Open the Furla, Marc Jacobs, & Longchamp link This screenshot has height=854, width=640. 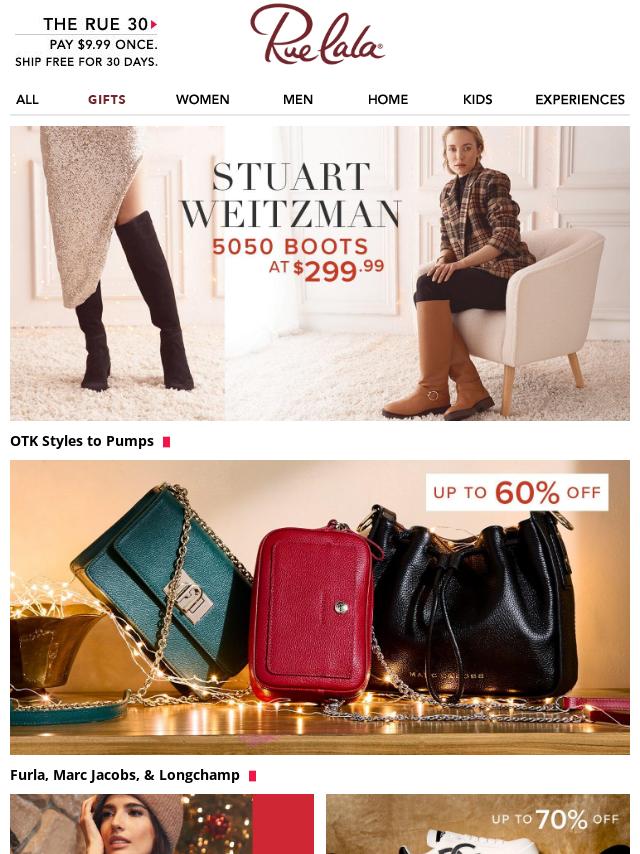click(x=125, y=775)
